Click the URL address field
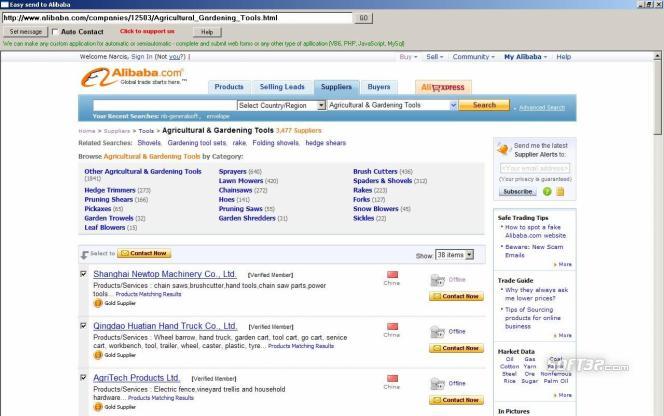The image size is (664, 416). click(177, 18)
